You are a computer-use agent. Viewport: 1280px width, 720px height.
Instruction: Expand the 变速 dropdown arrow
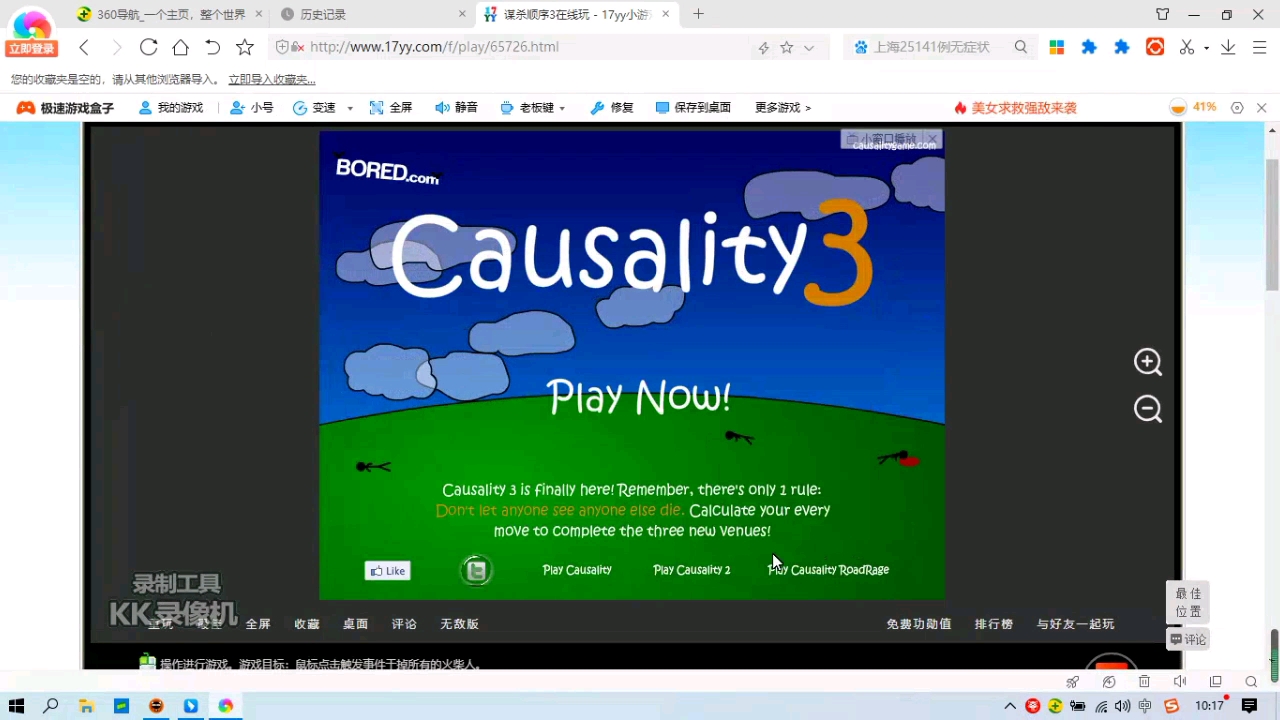(x=350, y=108)
